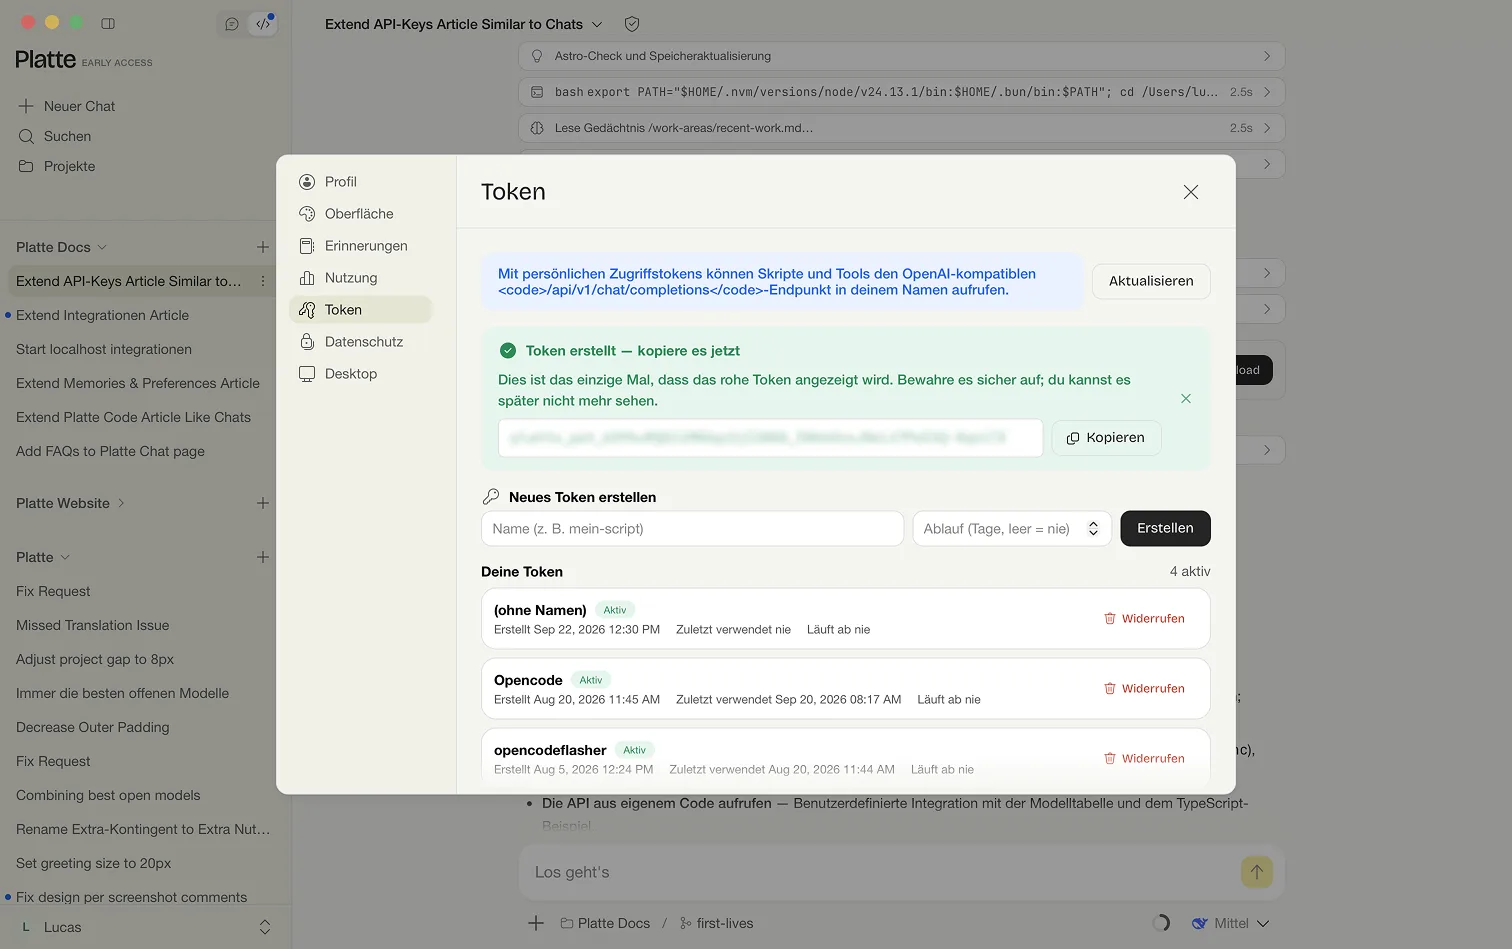Click Aktualisieren to refresh tokens
Viewport: 1512px width, 949px height.
click(x=1151, y=281)
